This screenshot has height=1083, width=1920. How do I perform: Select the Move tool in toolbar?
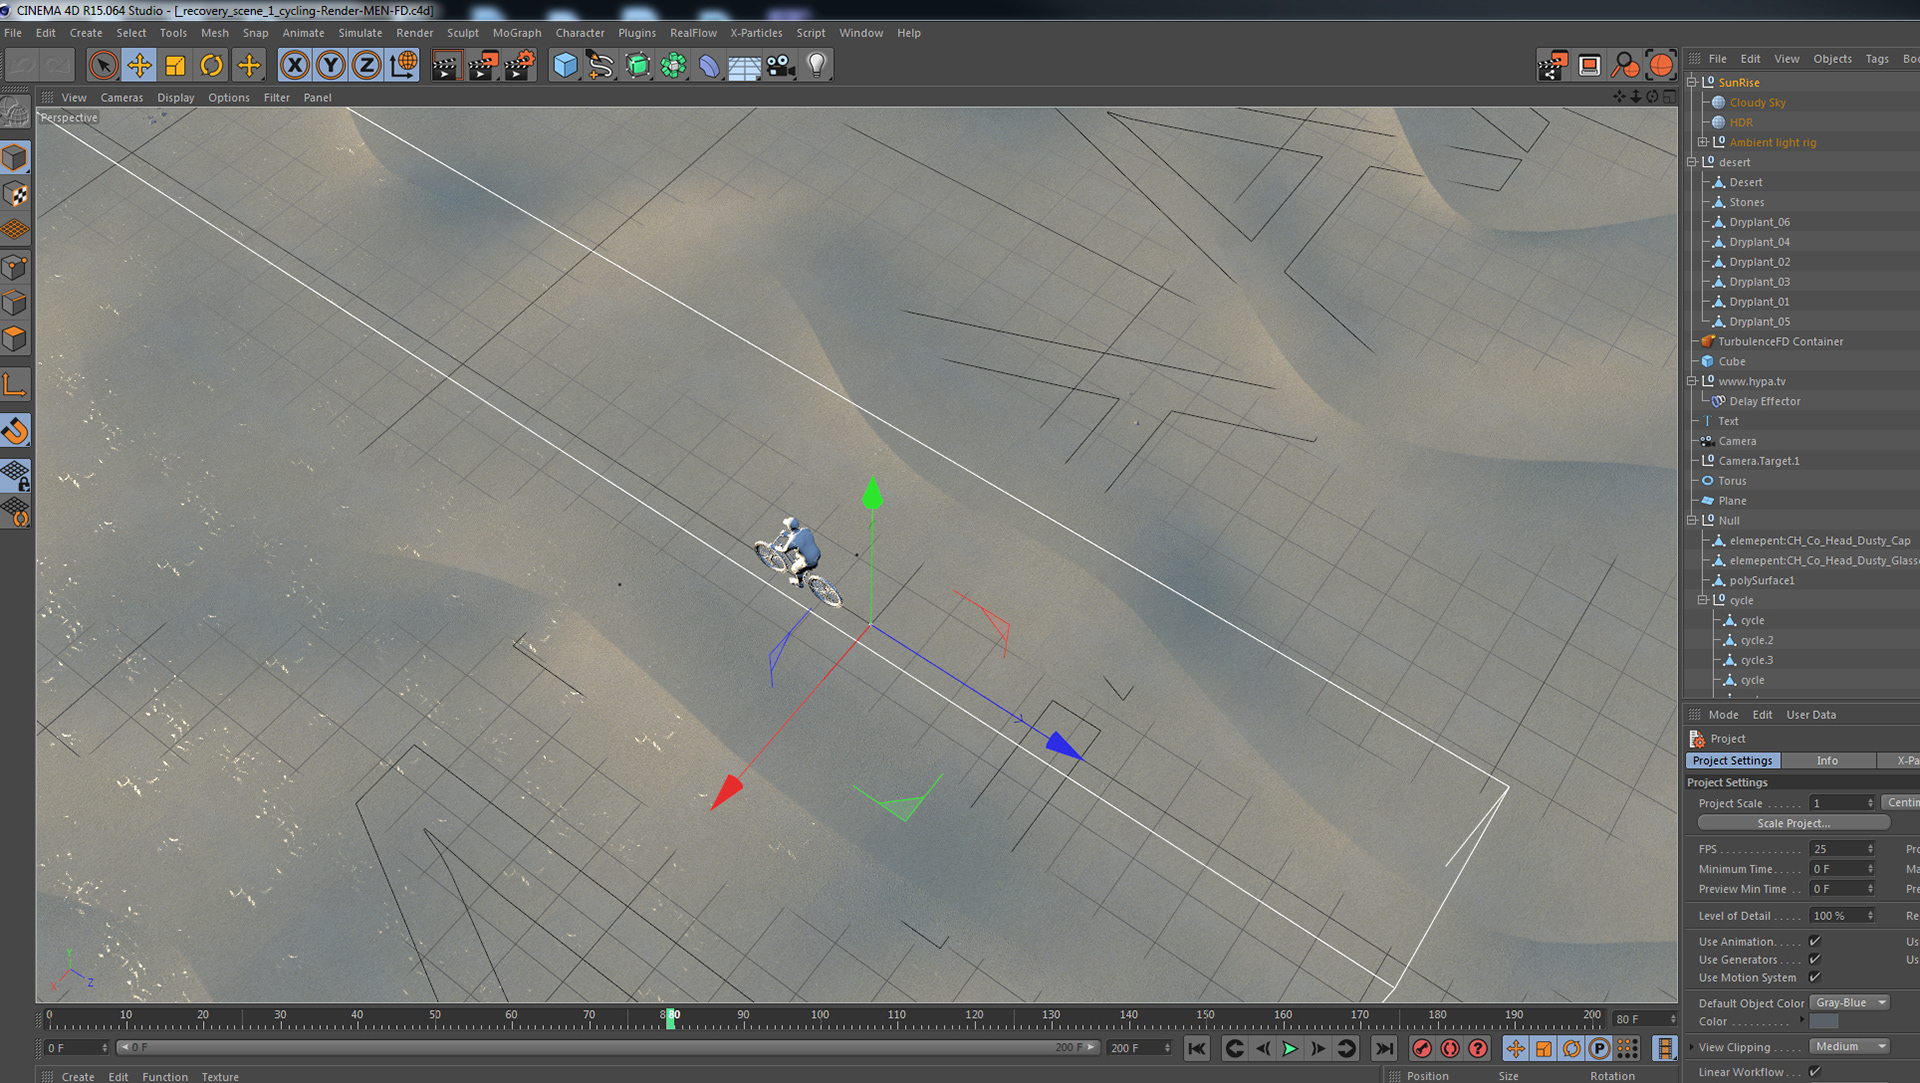click(139, 66)
